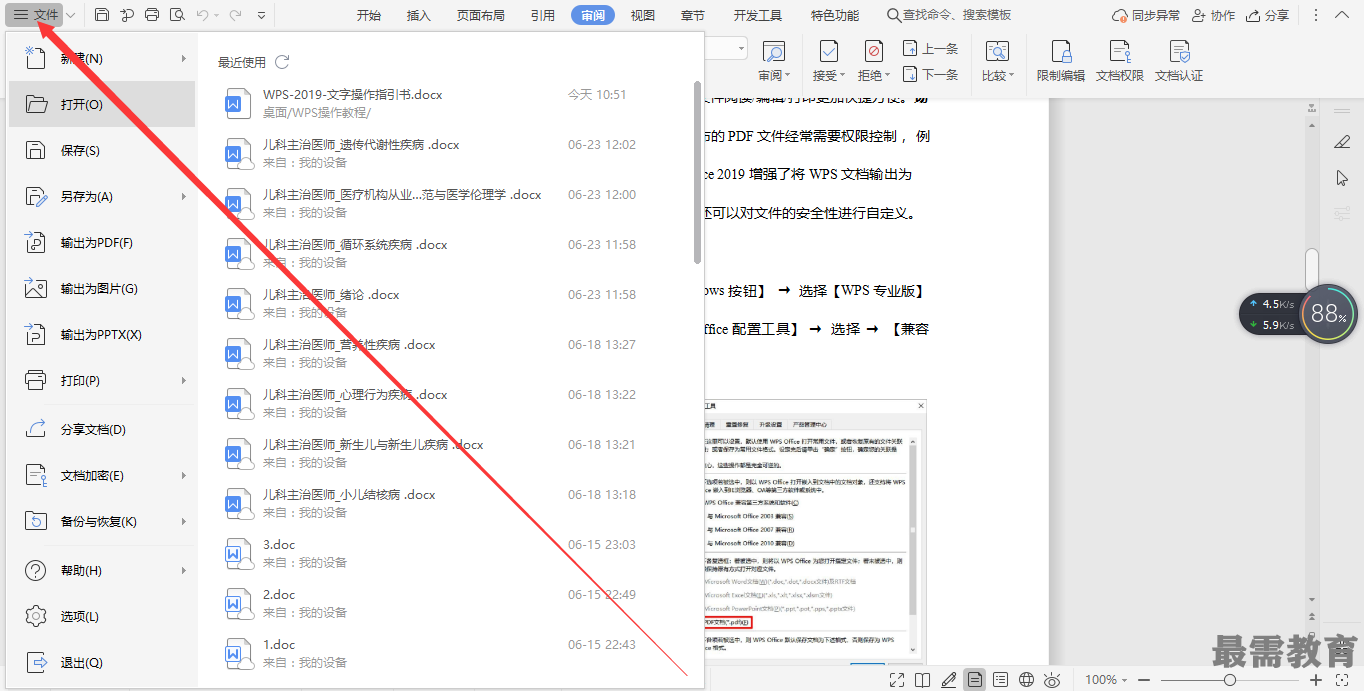Expand the arrow next to 文件 button
The height and width of the screenshot is (691, 1364).
pos(71,16)
